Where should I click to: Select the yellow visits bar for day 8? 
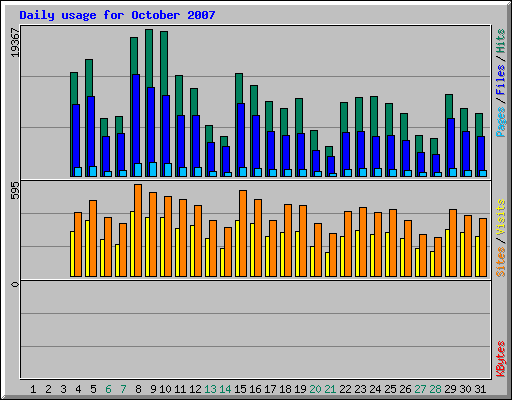(132, 244)
